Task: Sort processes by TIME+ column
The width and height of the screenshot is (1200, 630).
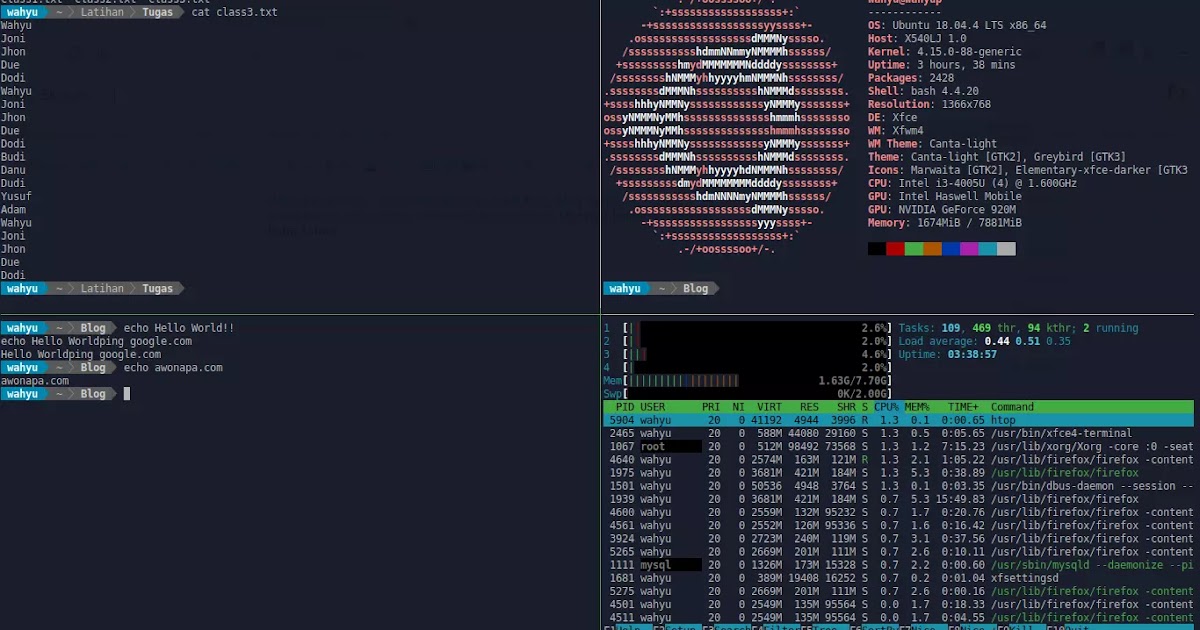Action: click(x=962, y=407)
